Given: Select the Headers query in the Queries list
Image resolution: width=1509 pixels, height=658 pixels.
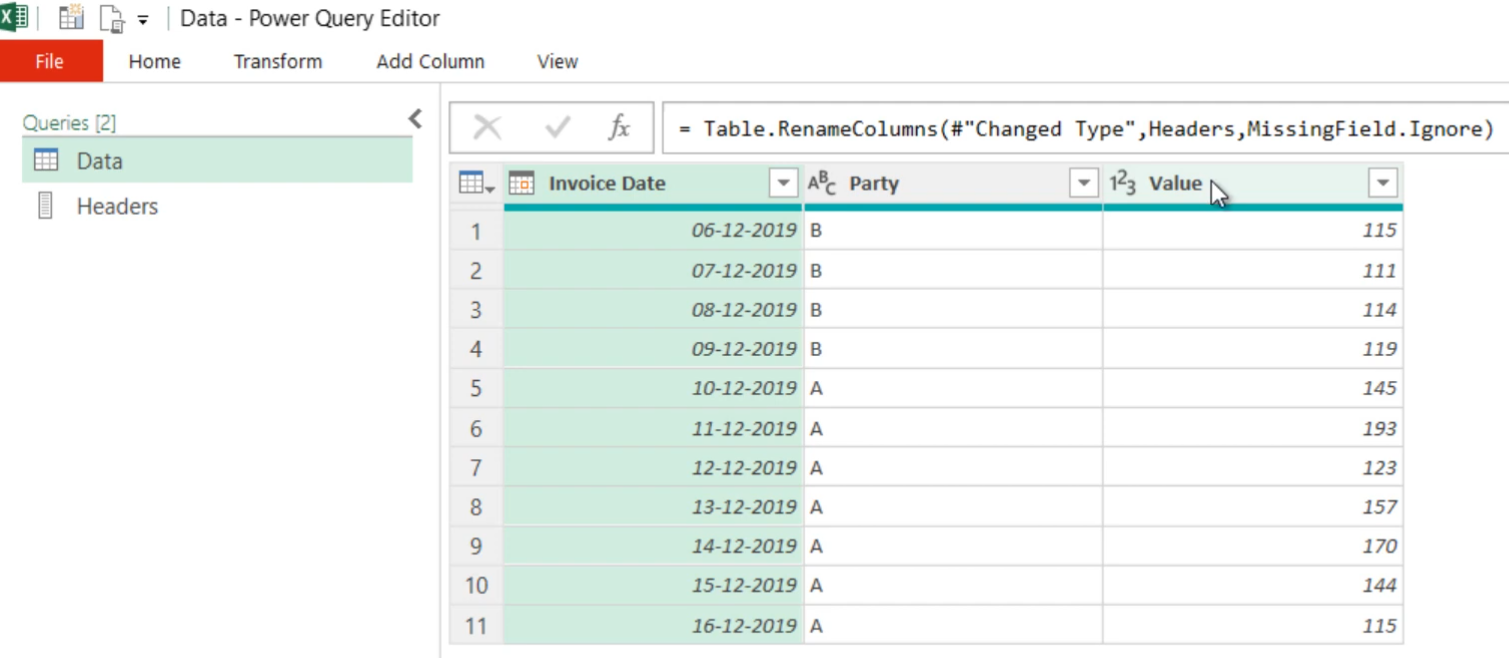Looking at the screenshot, I should coord(117,206).
